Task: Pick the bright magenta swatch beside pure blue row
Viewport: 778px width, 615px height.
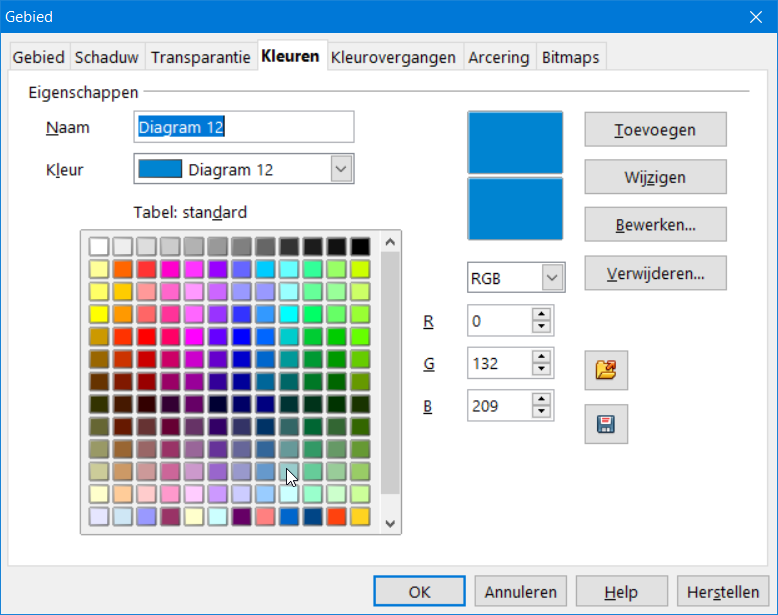Action: pos(194,336)
